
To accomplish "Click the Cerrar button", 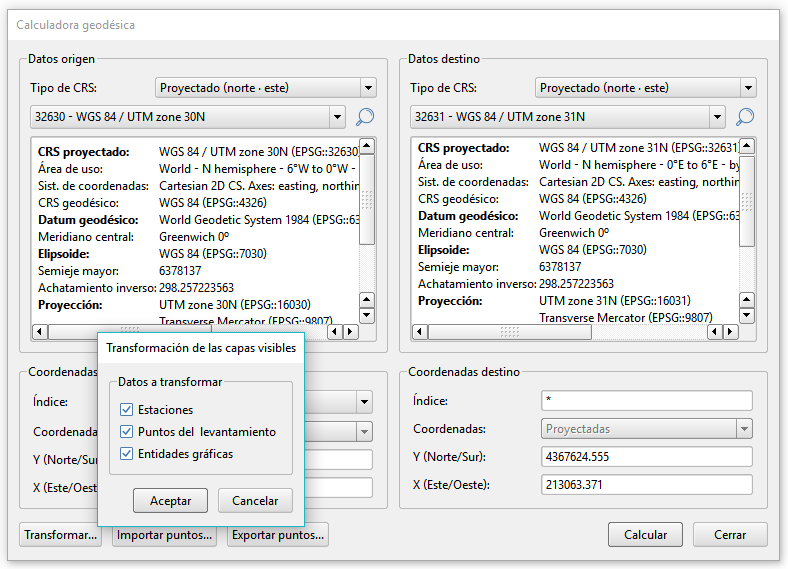I will point(730,535).
